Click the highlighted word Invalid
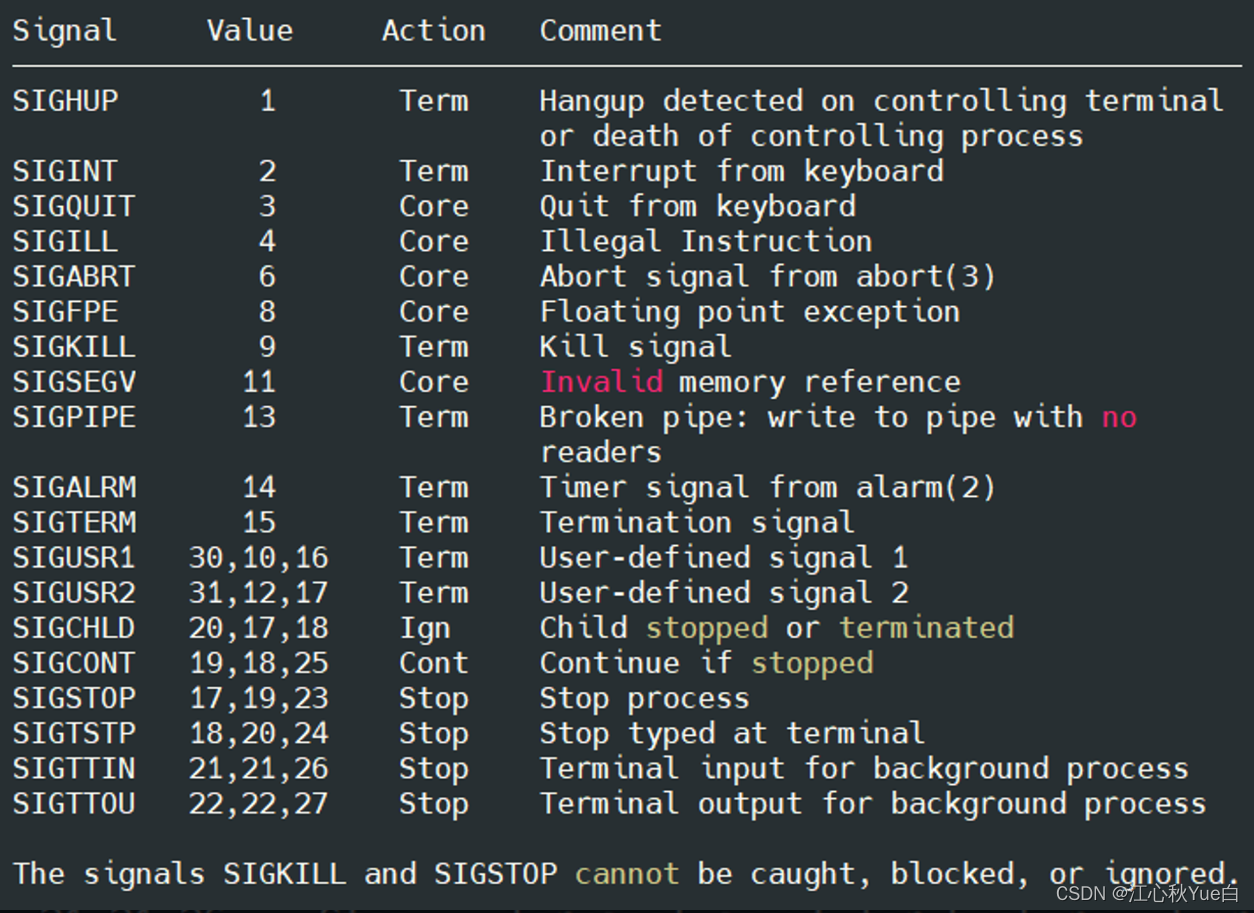 point(601,382)
